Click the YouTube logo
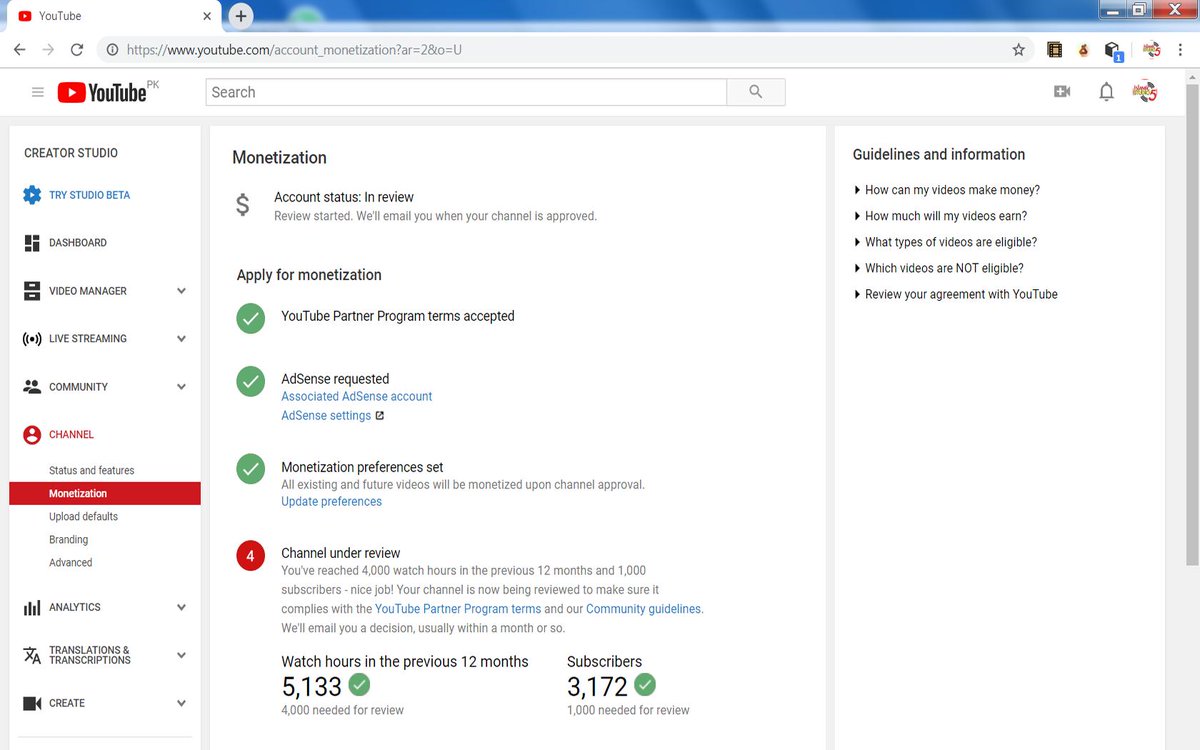The image size is (1200, 750). tap(102, 92)
